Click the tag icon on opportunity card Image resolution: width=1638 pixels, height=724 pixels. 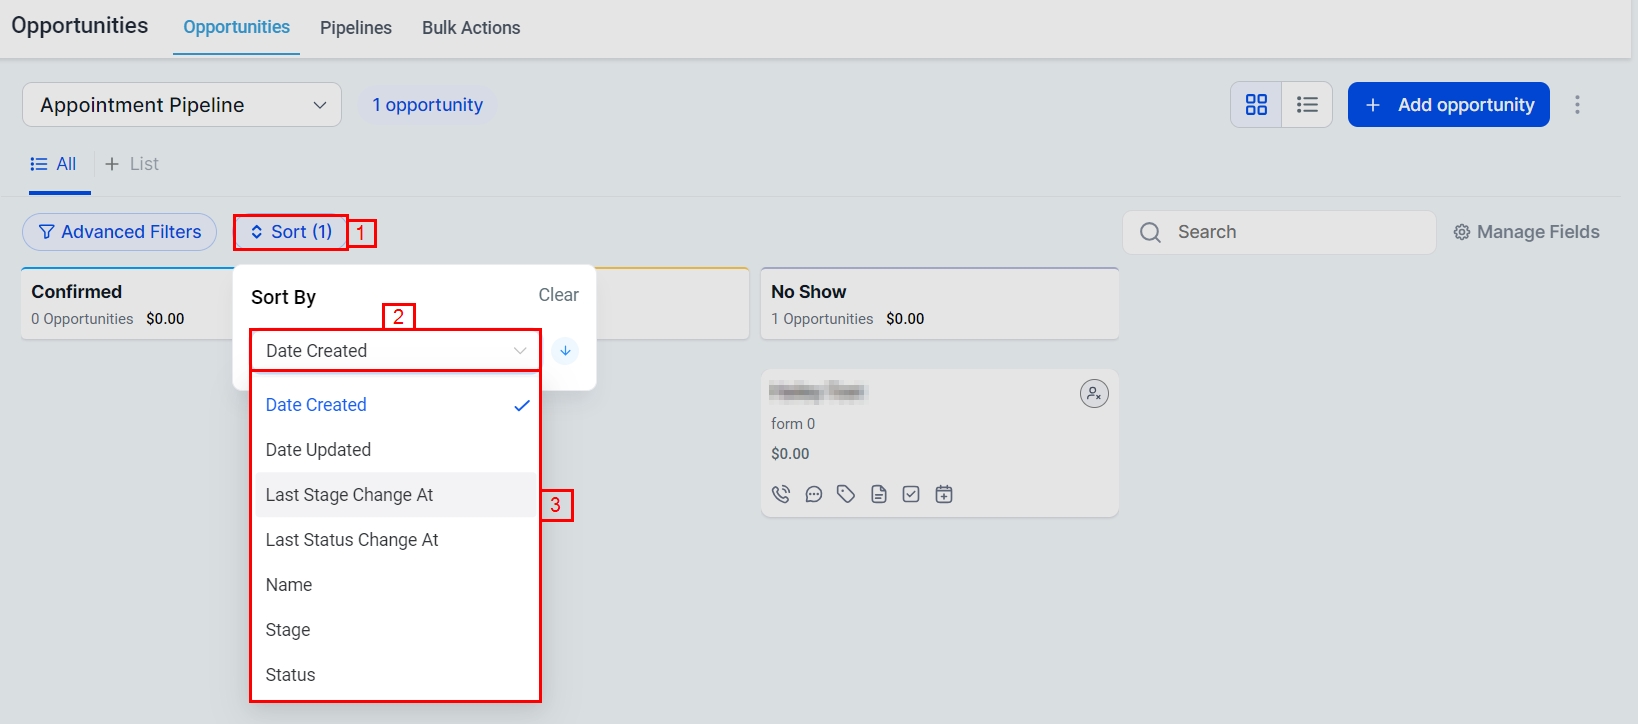coord(846,494)
